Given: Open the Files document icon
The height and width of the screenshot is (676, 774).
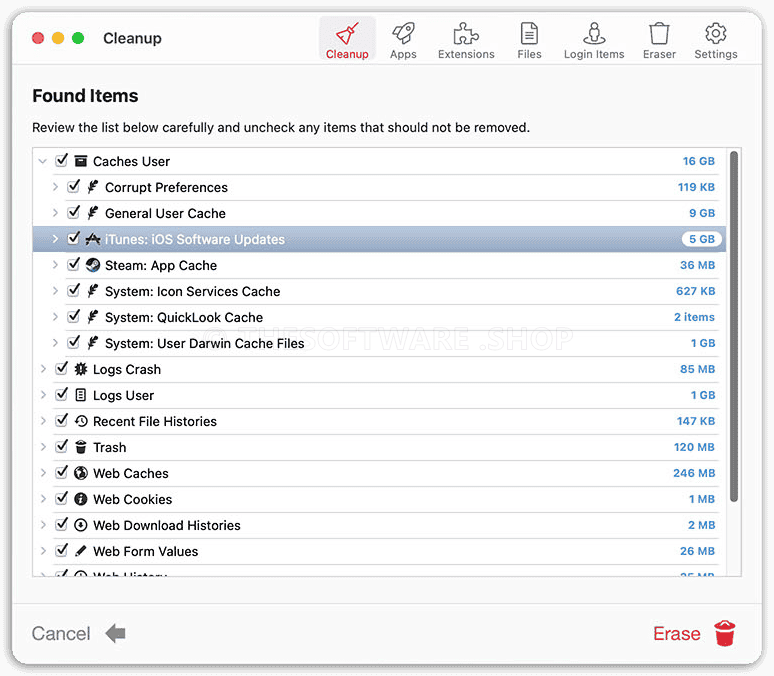Looking at the screenshot, I should pyautogui.click(x=529, y=34).
